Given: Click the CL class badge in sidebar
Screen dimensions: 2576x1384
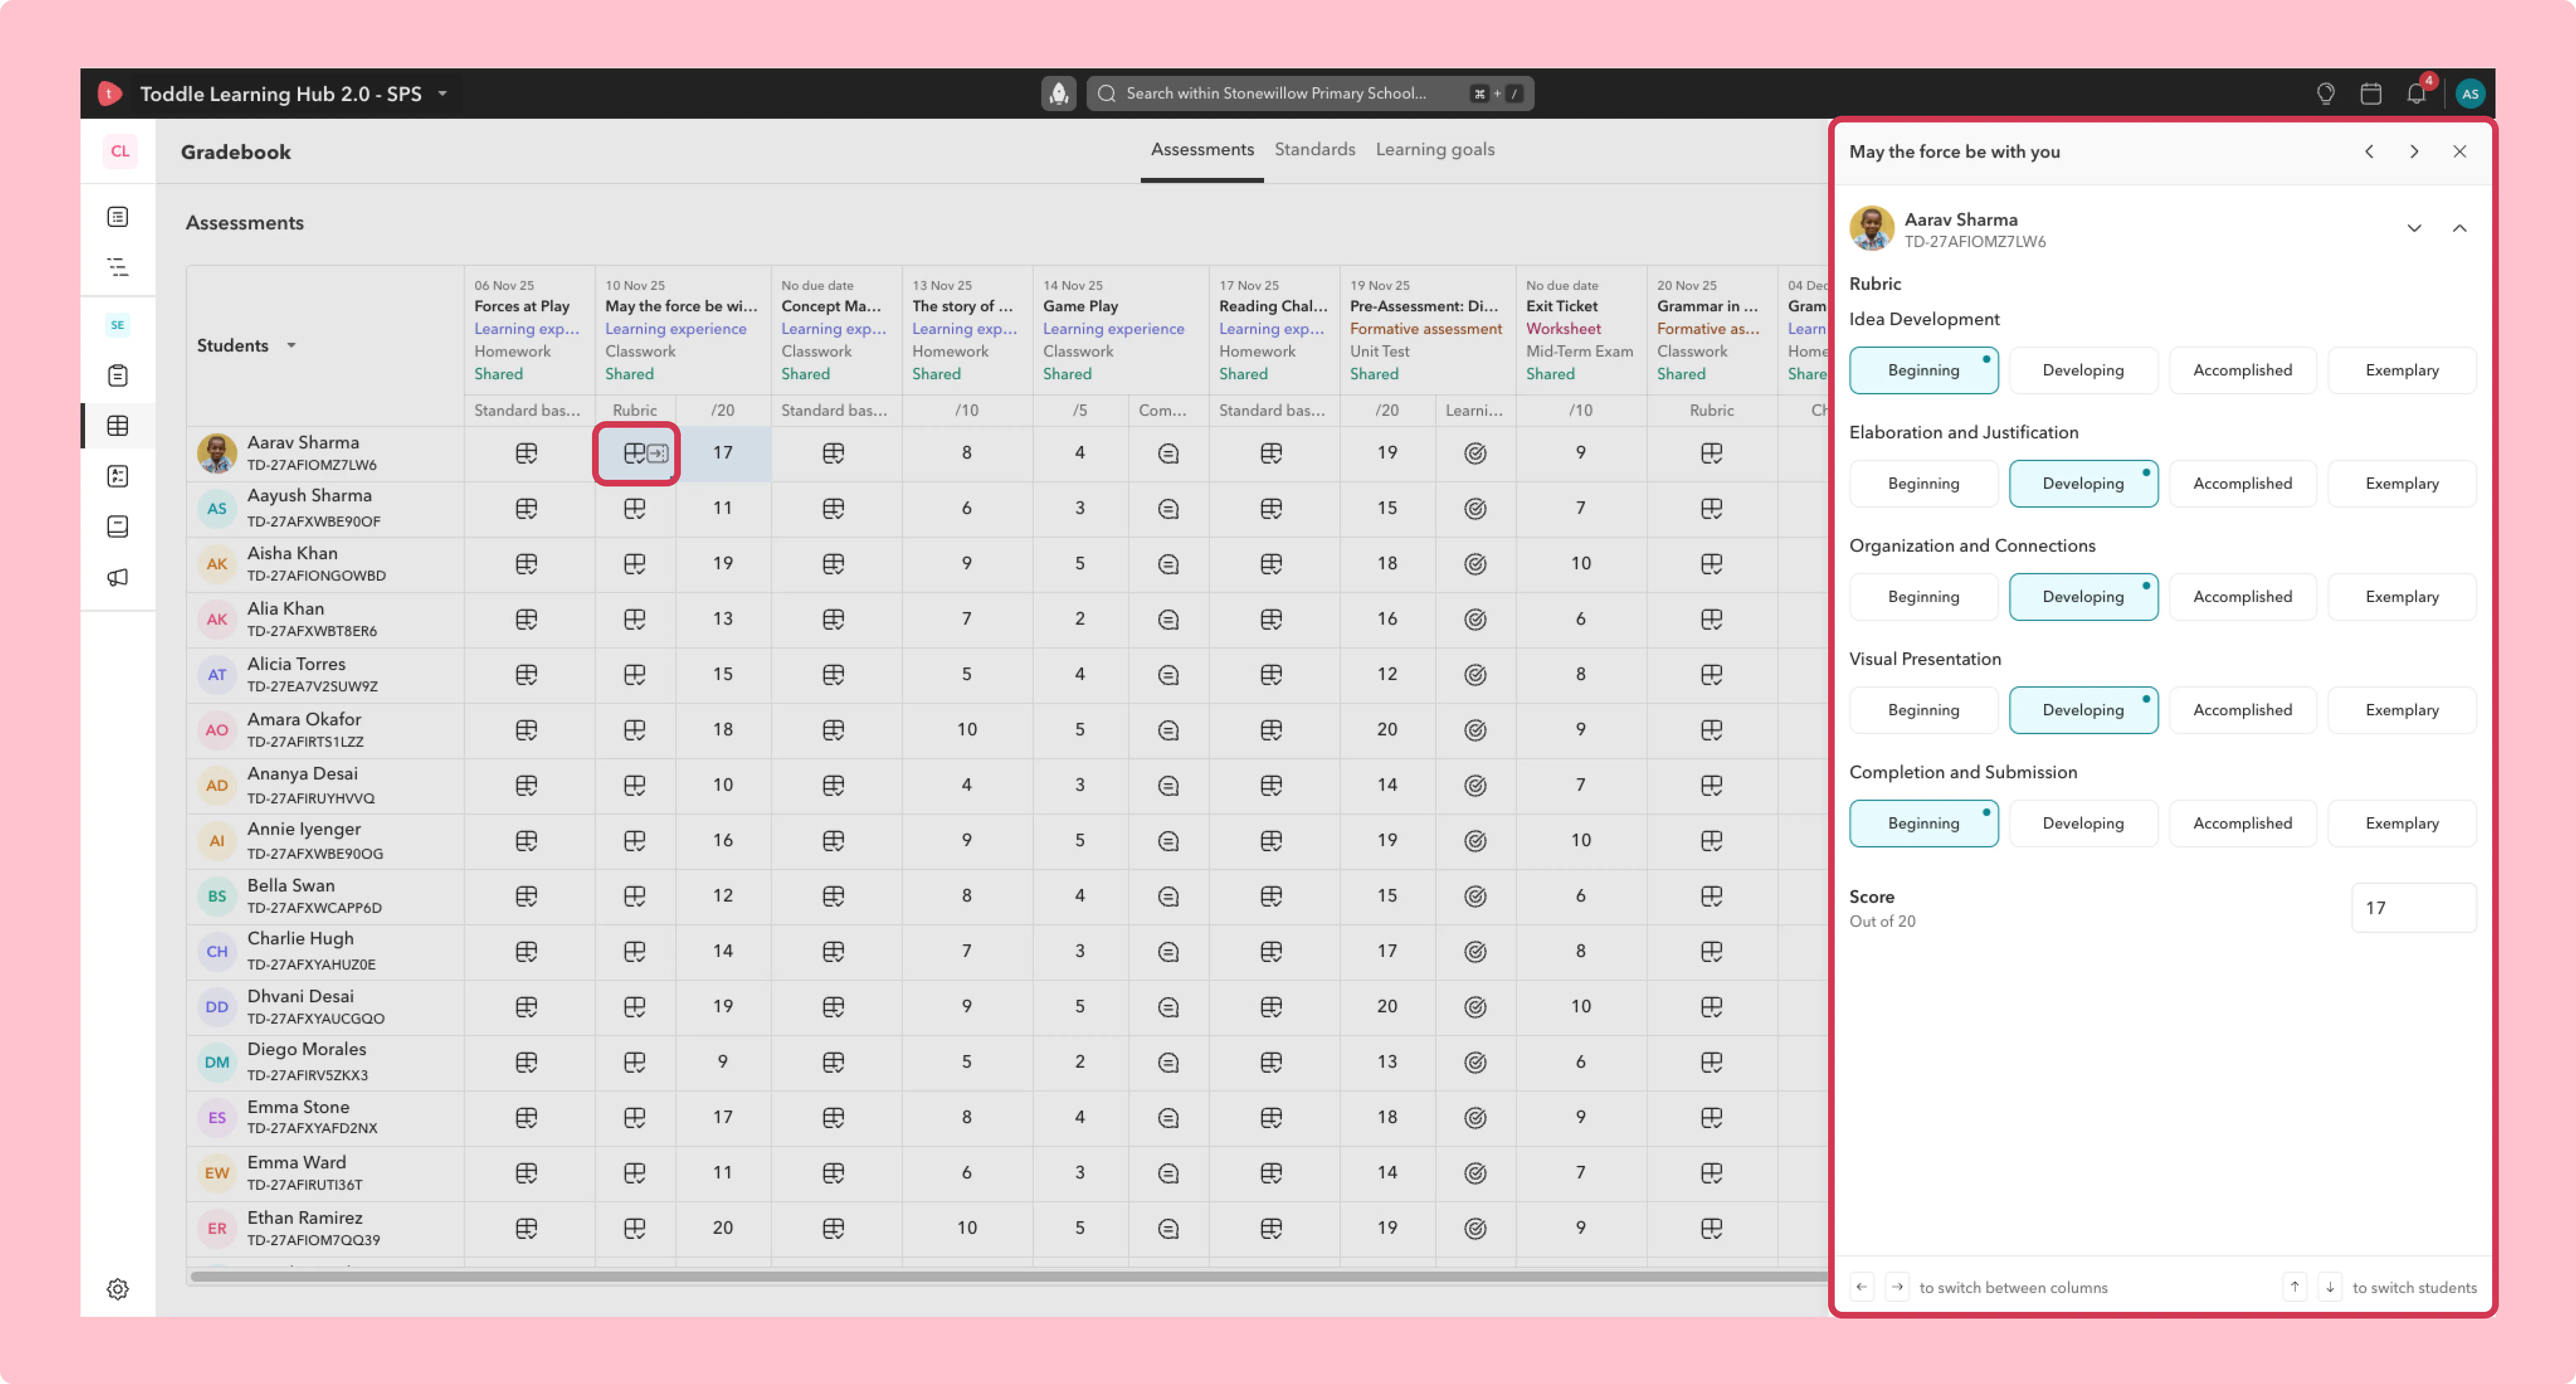Looking at the screenshot, I should (119, 151).
